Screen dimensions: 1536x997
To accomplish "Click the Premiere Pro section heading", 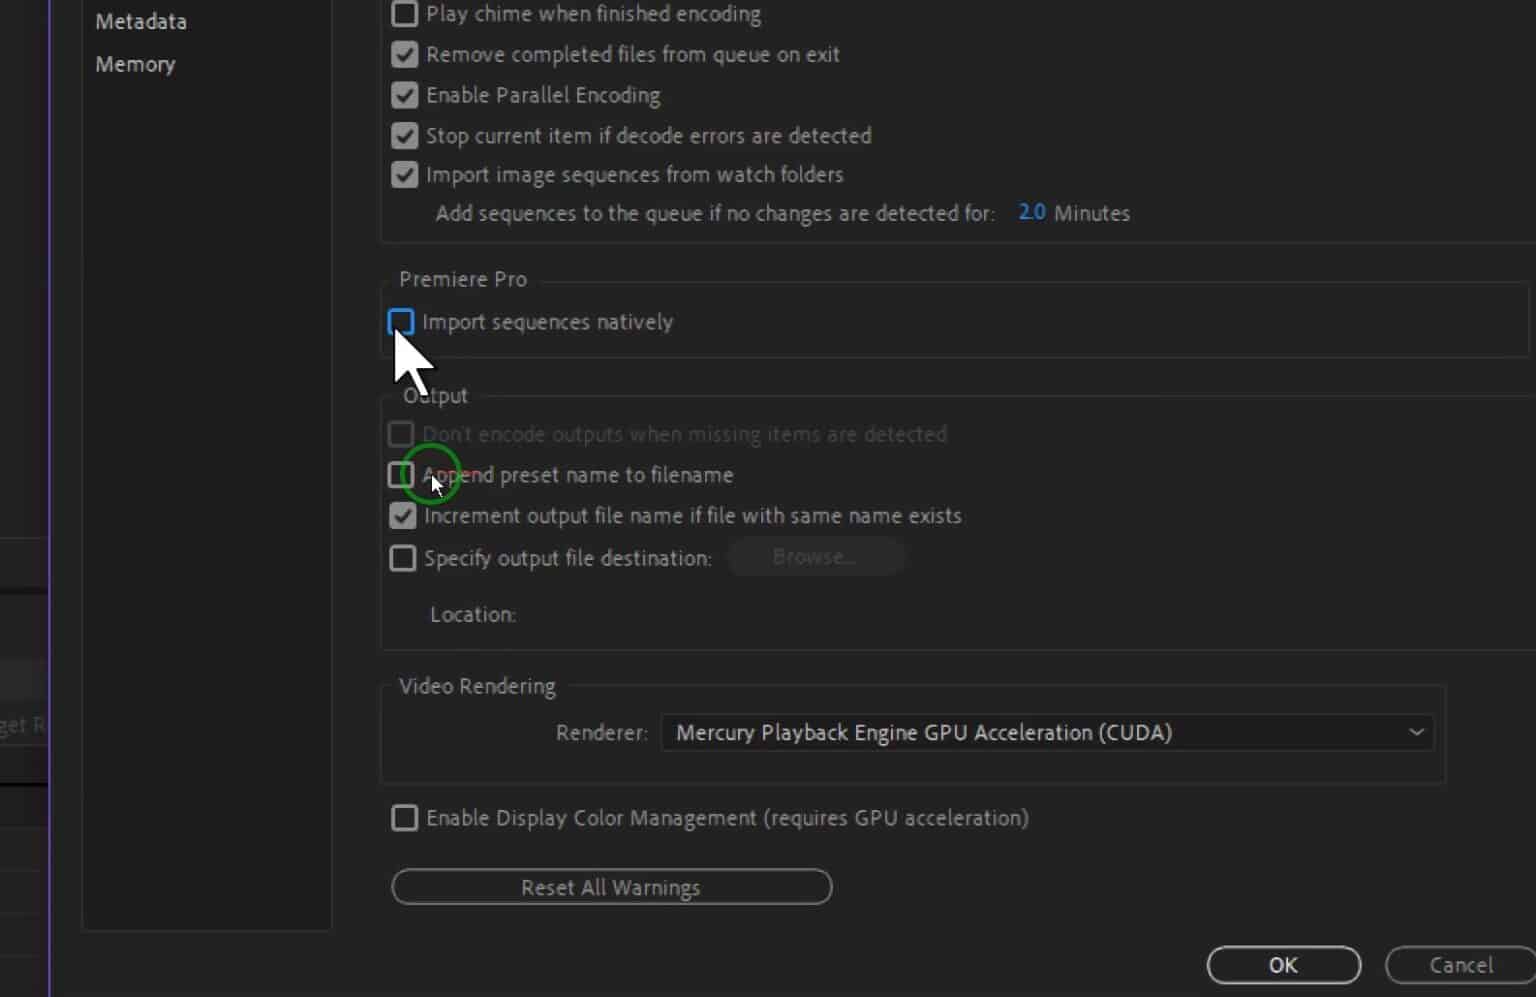I will [463, 279].
